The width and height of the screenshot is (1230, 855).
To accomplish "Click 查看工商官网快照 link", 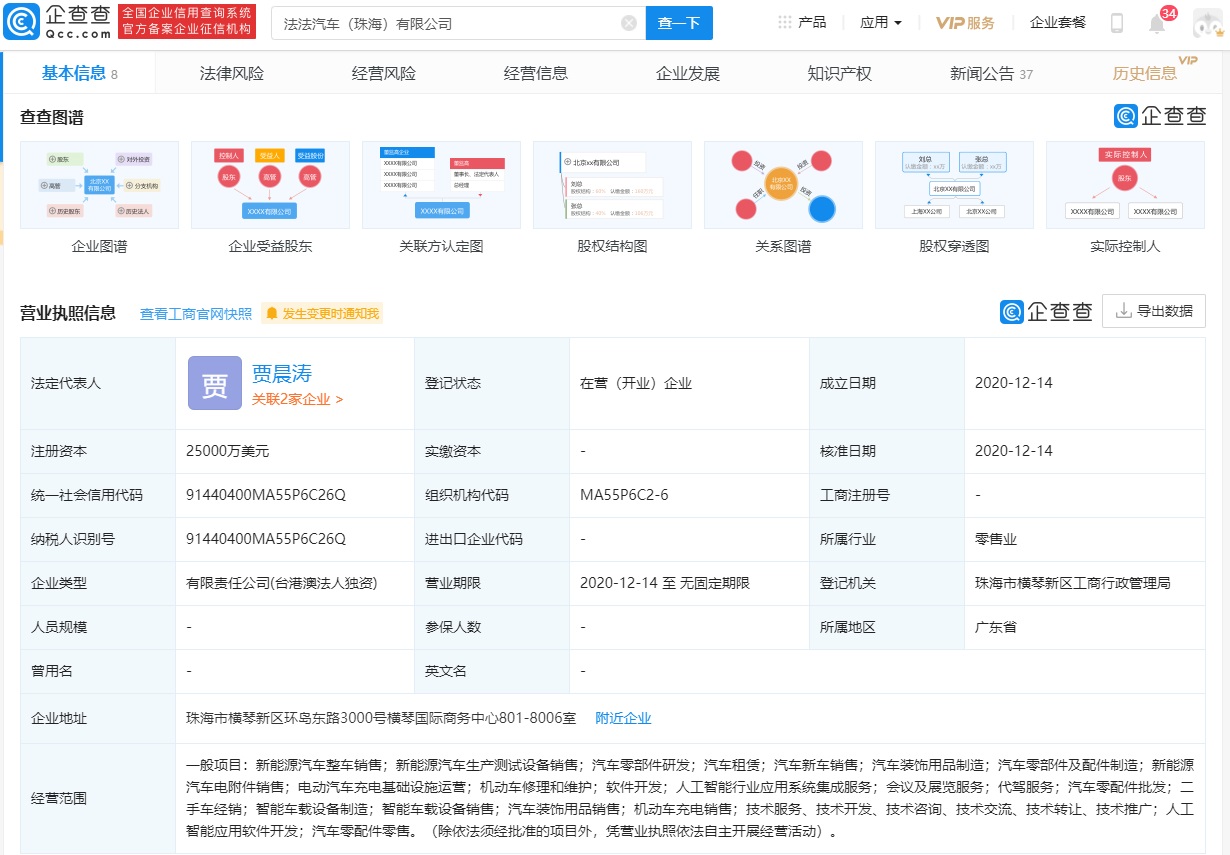I will click(196, 314).
